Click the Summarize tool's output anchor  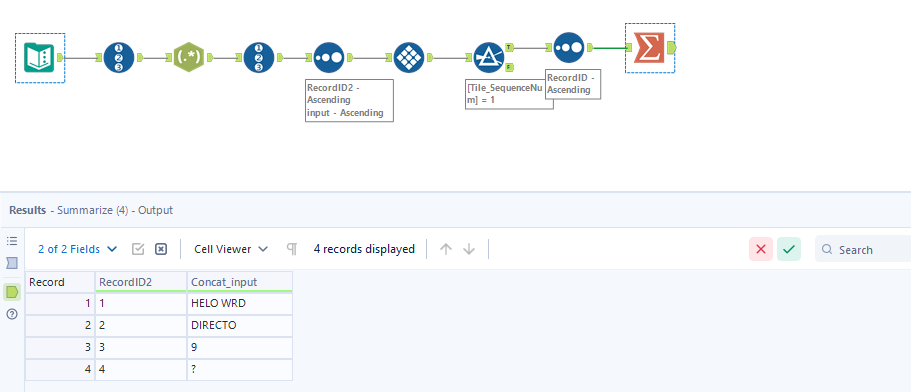tap(672, 48)
